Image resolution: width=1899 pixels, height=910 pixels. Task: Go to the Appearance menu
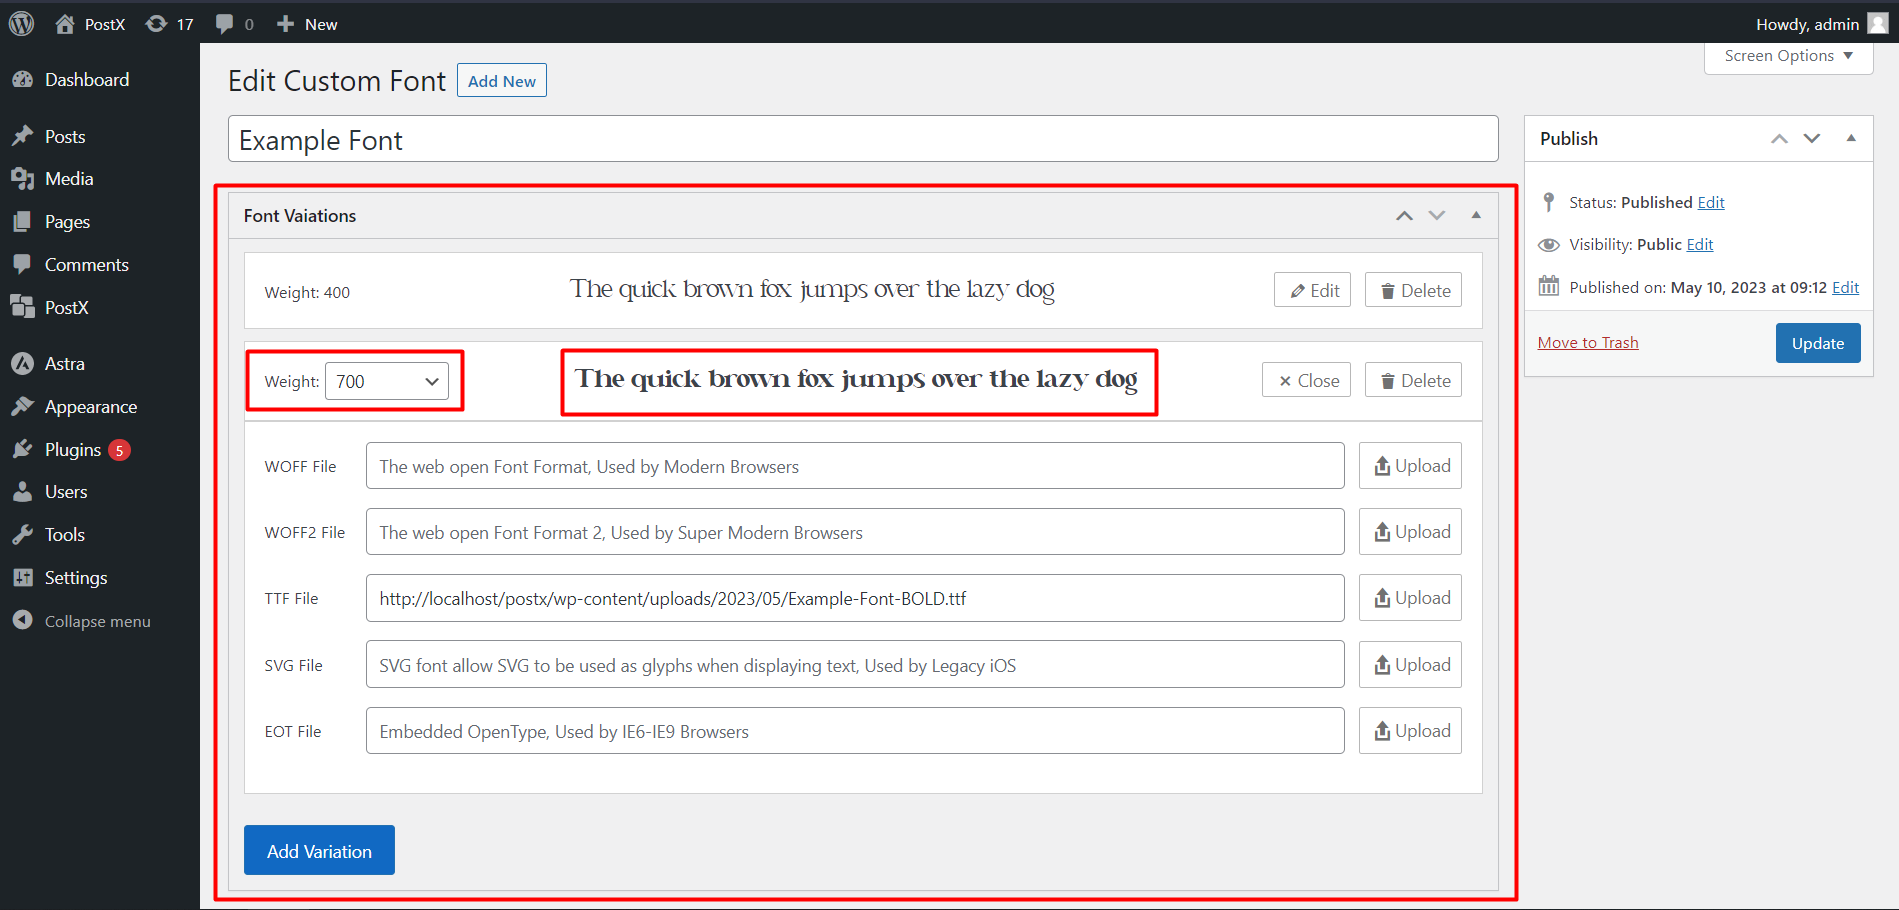[90, 407]
